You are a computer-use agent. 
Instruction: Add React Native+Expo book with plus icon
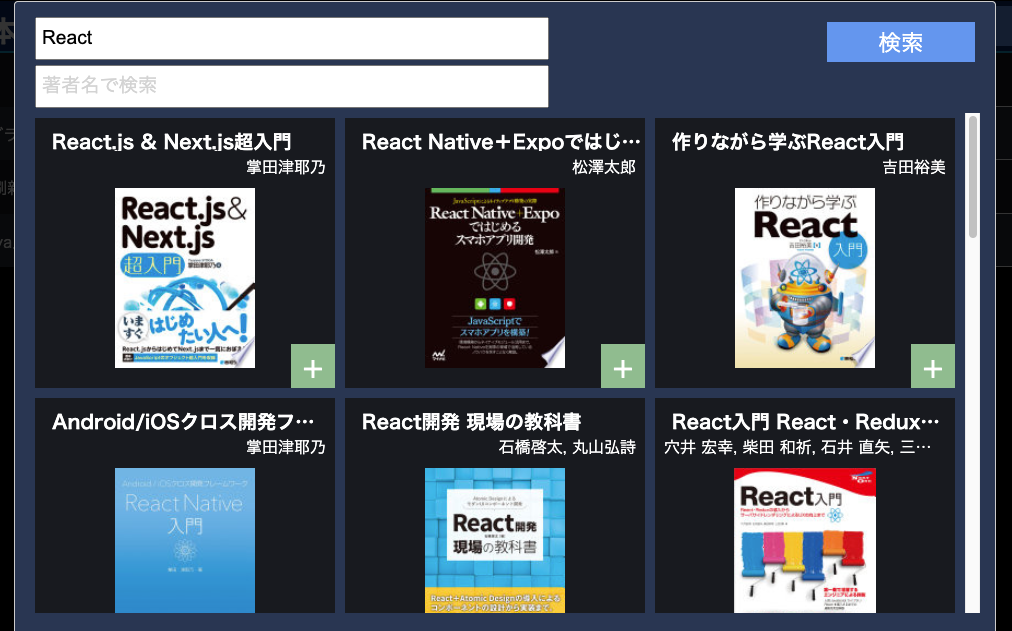tap(623, 366)
